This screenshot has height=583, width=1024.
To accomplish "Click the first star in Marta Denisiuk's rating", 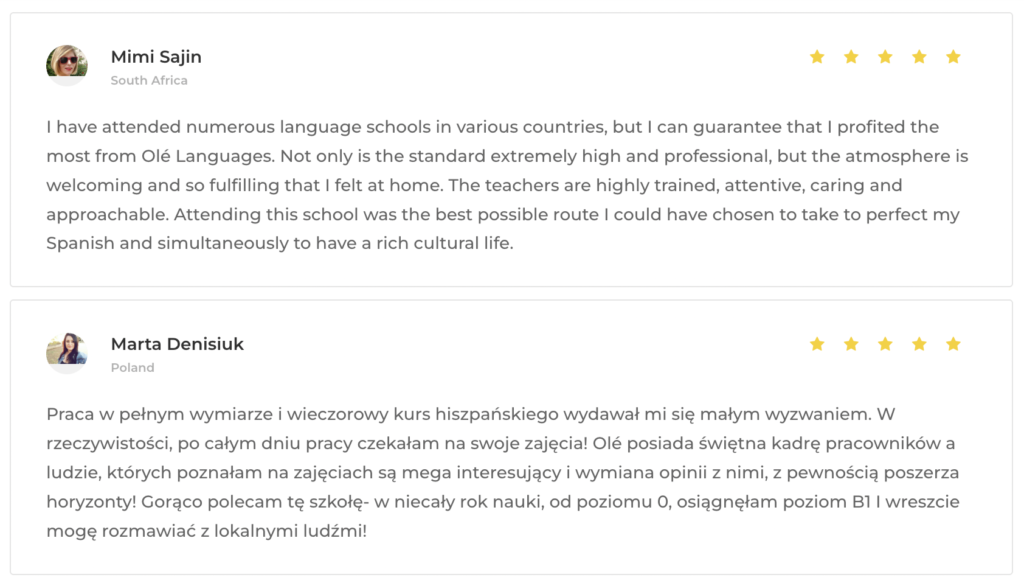I will 817,344.
